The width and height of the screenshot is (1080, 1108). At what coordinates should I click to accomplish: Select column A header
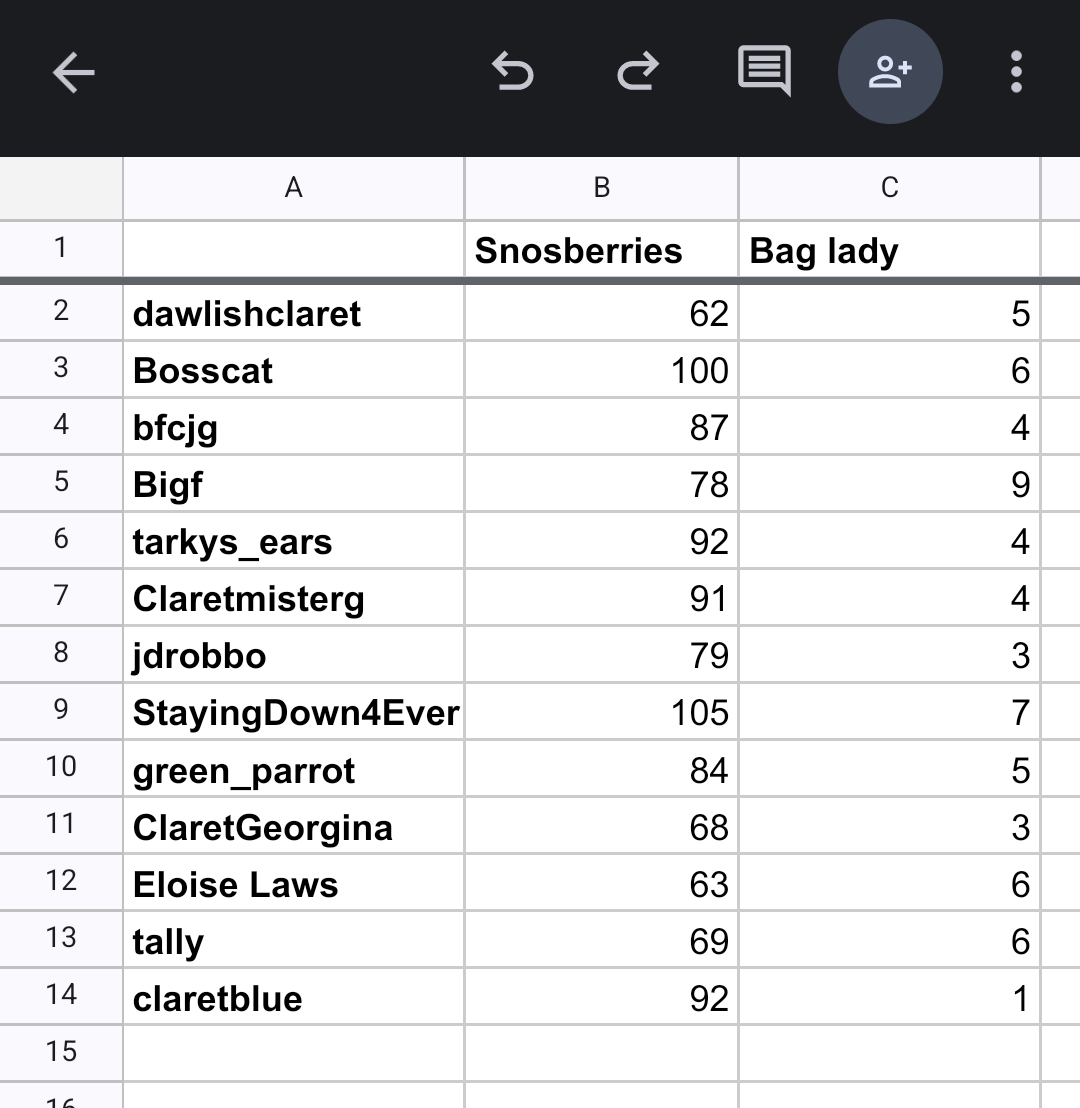point(293,188)
